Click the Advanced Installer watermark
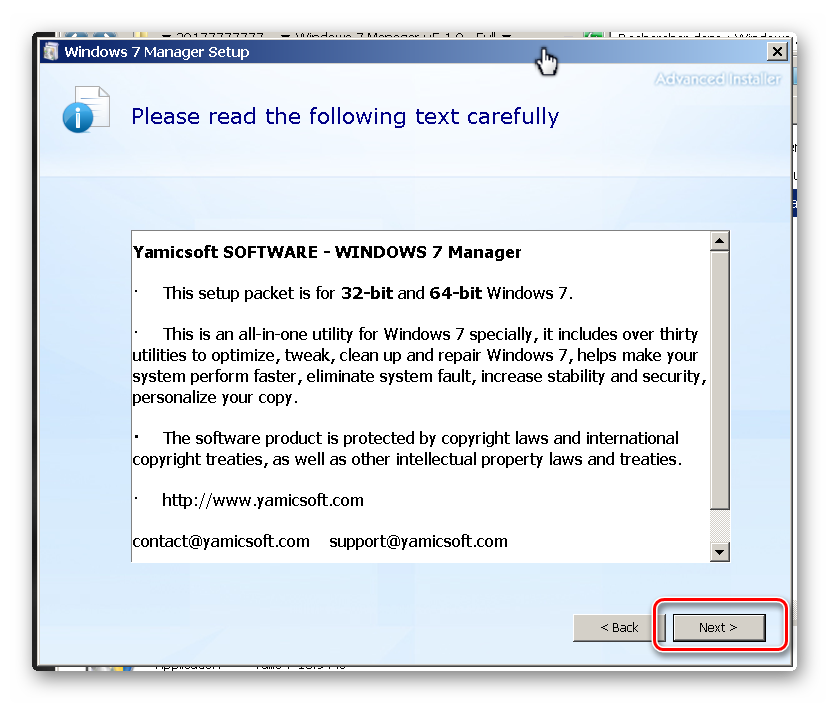The width and height of the screenshot is (830, 704). click(x=717, y=79)
